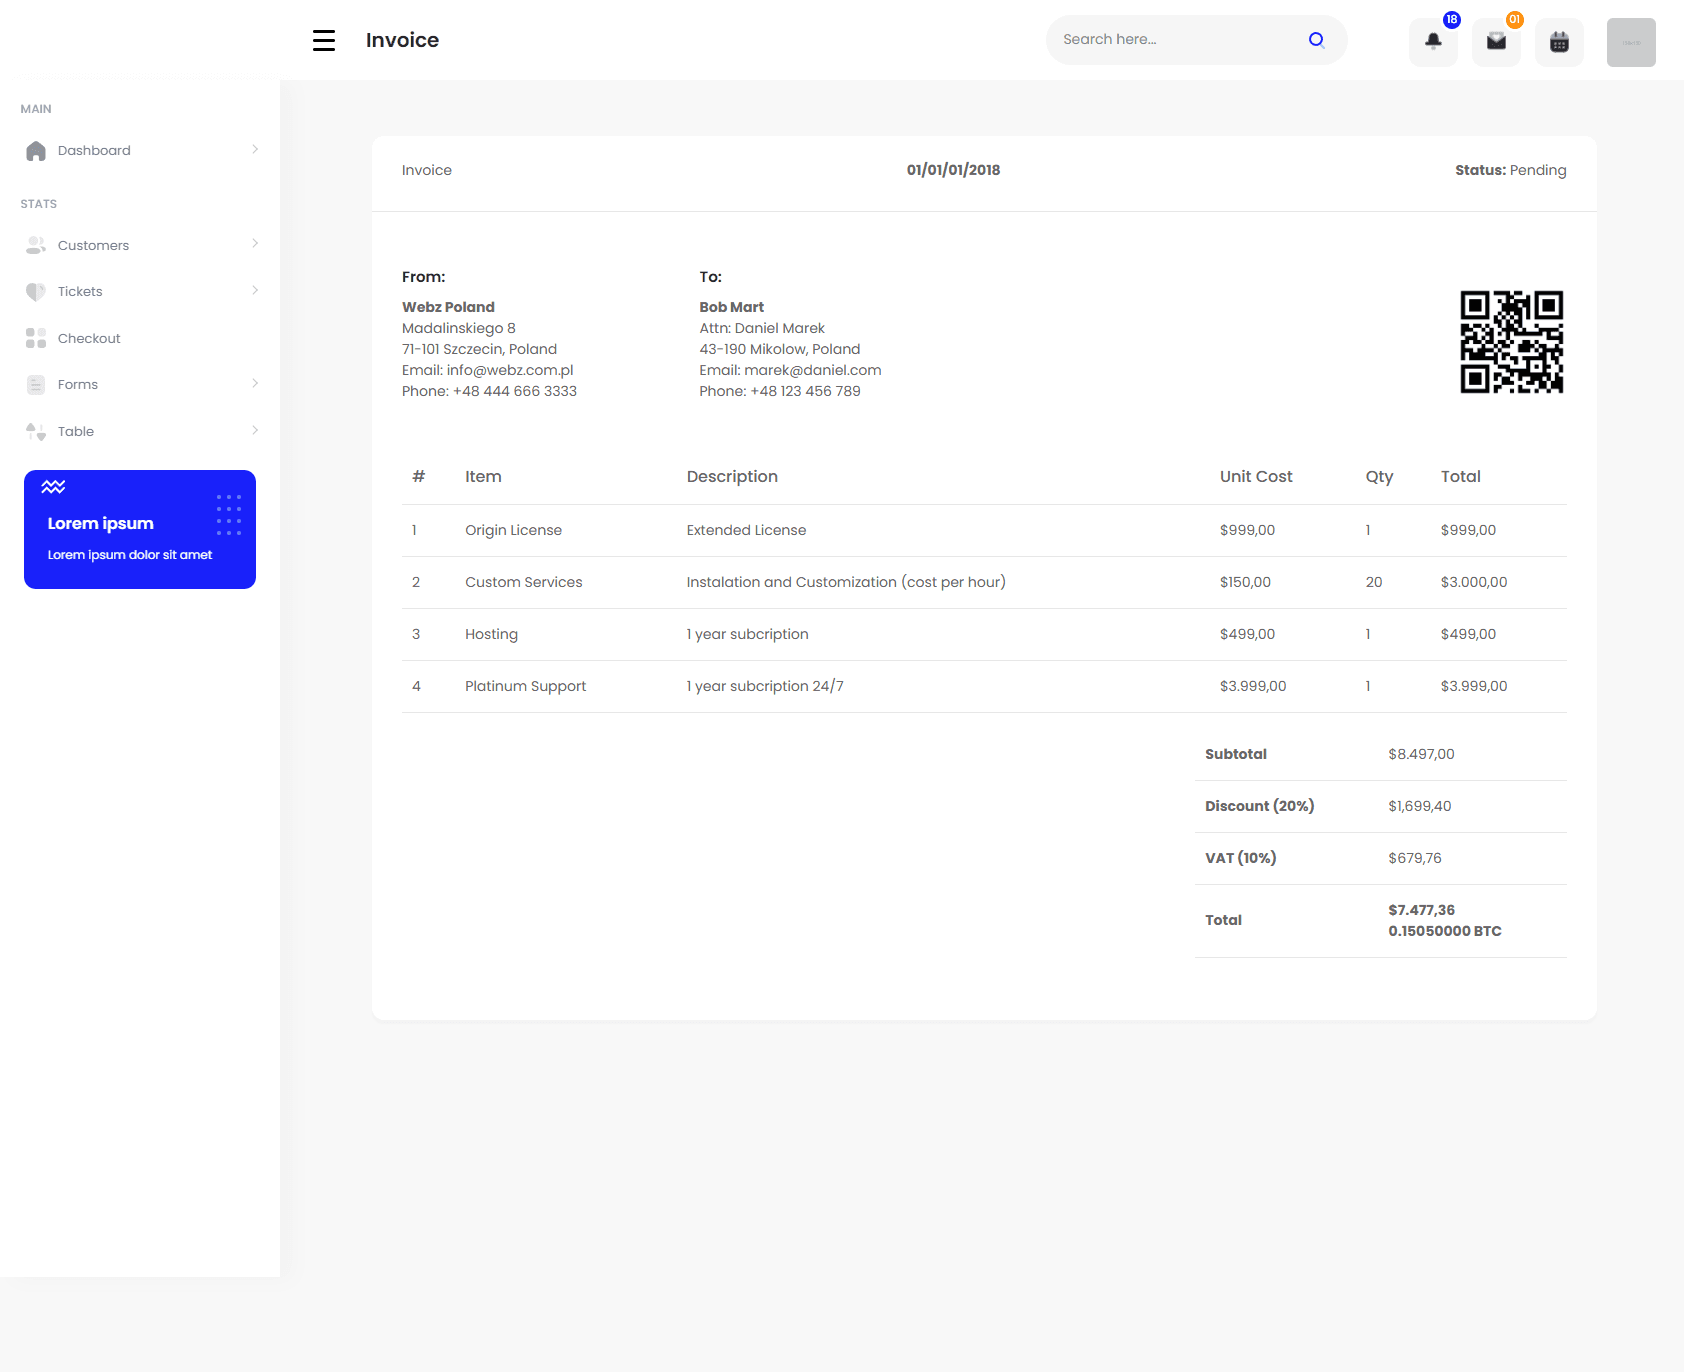Click the drag handle dots on Lorem ipsum card

coord(230,514)
